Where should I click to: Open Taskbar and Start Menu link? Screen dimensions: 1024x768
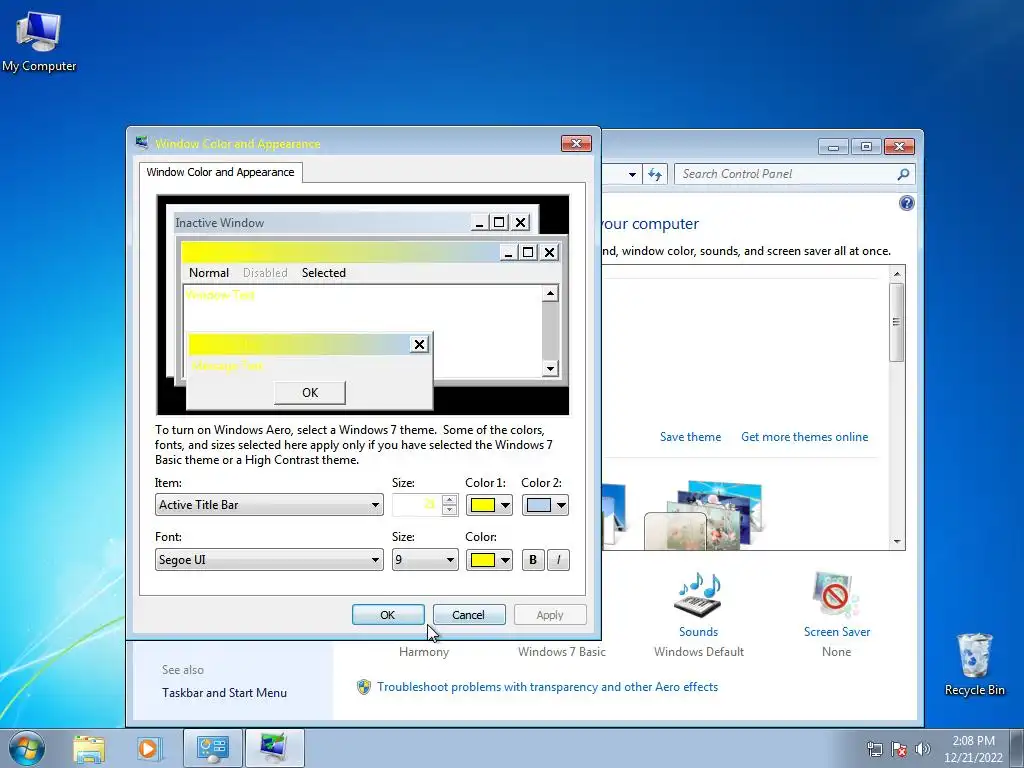[x=224, y=693]
